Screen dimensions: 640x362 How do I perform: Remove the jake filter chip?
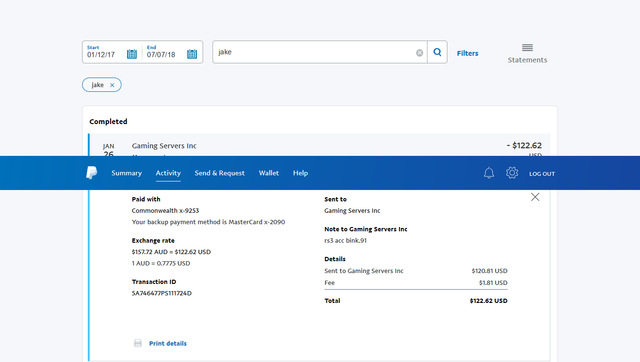point(112,85)
